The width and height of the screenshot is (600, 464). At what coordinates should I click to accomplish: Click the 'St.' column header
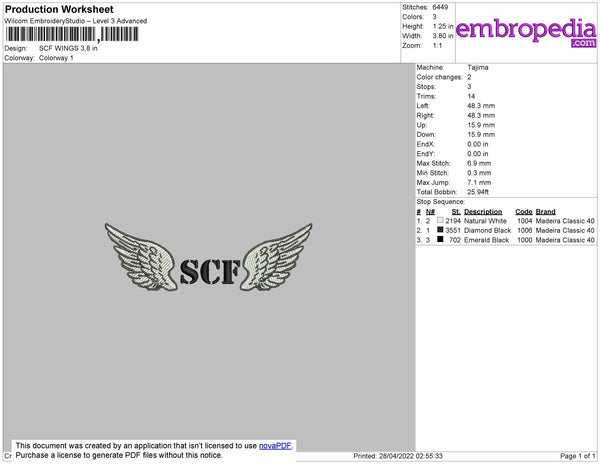tap(456, 212)
